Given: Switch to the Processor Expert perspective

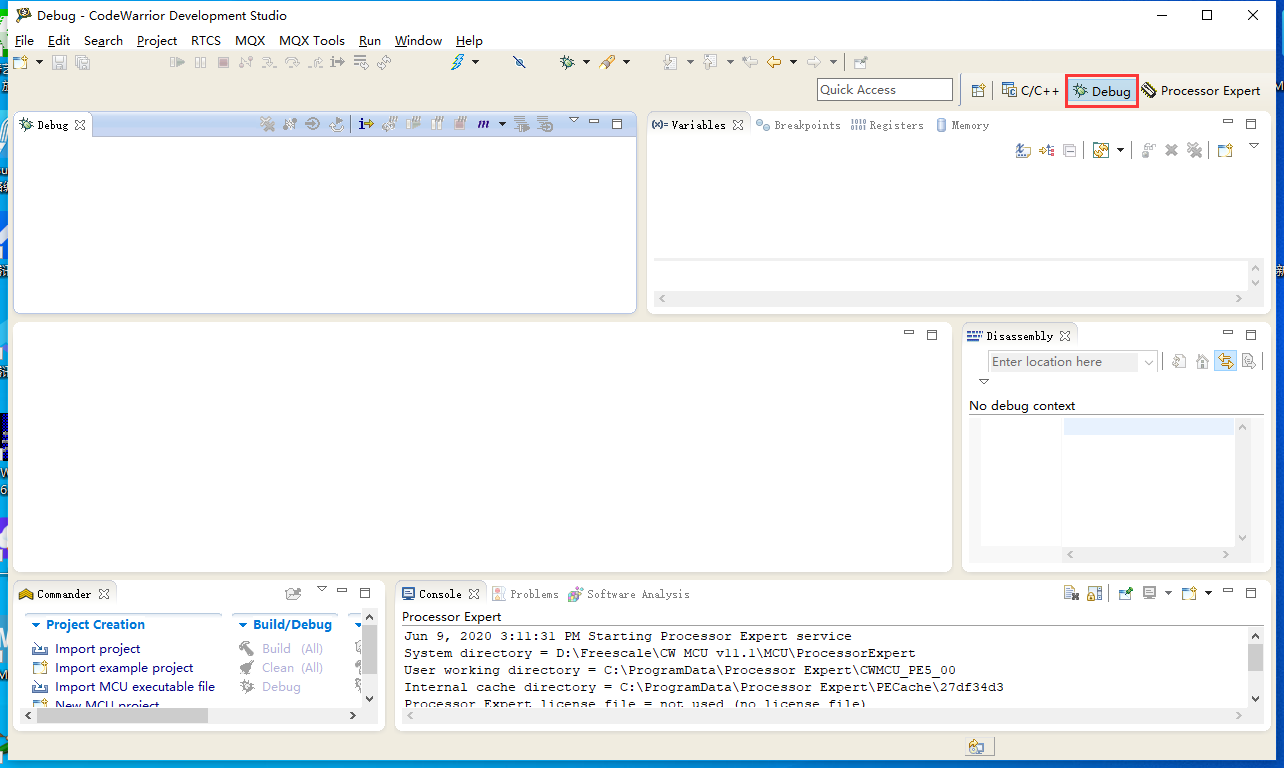Looking at the screenshot, I should point(1201,90).
